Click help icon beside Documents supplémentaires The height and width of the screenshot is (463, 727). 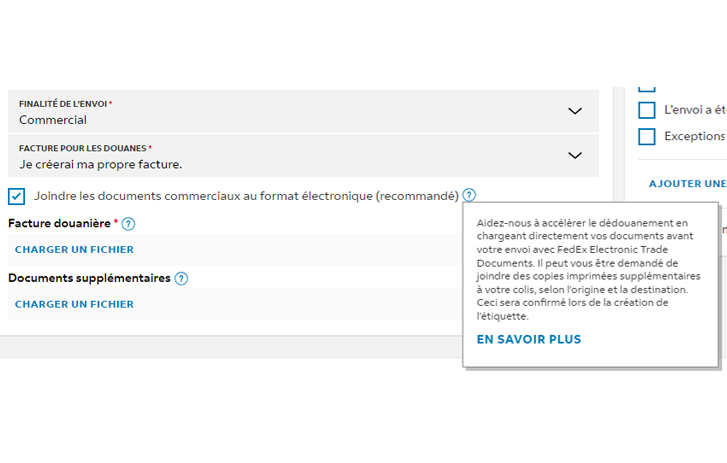pyautogui.click(x=181, y=279)
